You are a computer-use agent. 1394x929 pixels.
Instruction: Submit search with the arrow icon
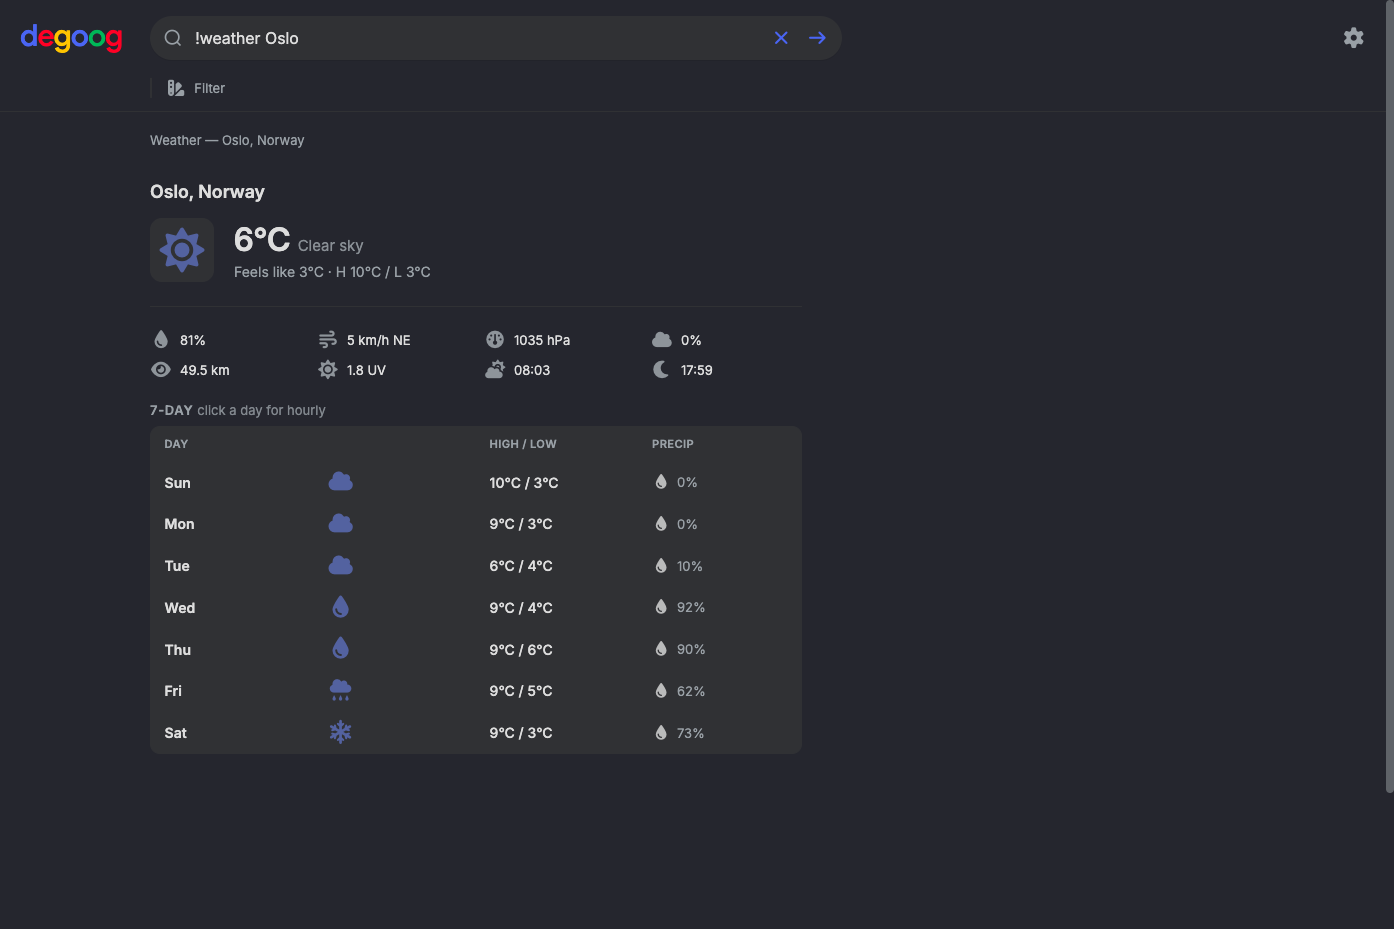[x=817, y=38]
